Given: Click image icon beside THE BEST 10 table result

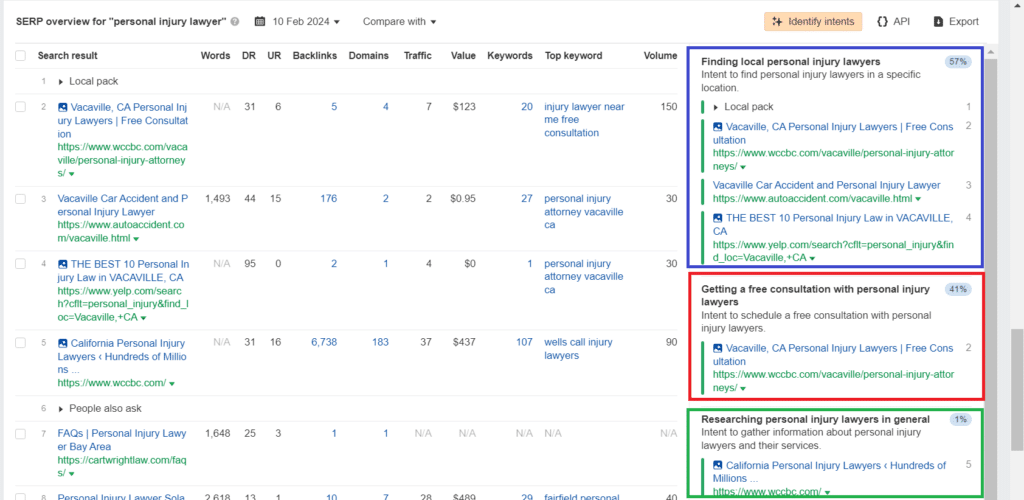Looking at the screenshot, I should coord(63,264).
